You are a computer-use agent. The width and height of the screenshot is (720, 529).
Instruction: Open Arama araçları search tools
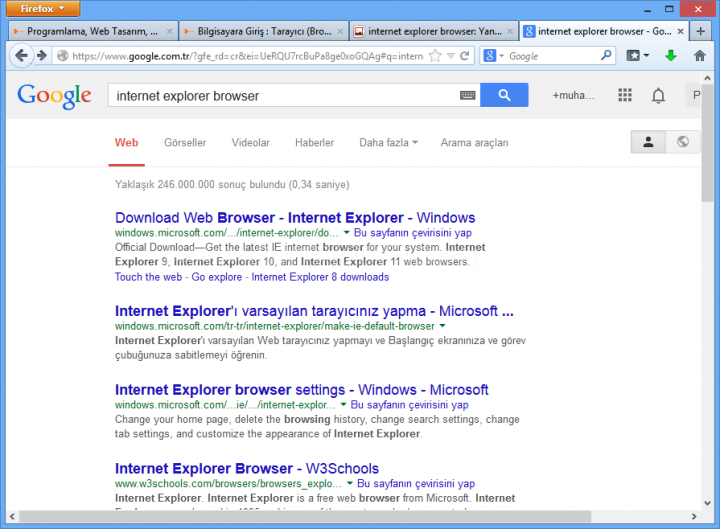(x=474, y=143)
